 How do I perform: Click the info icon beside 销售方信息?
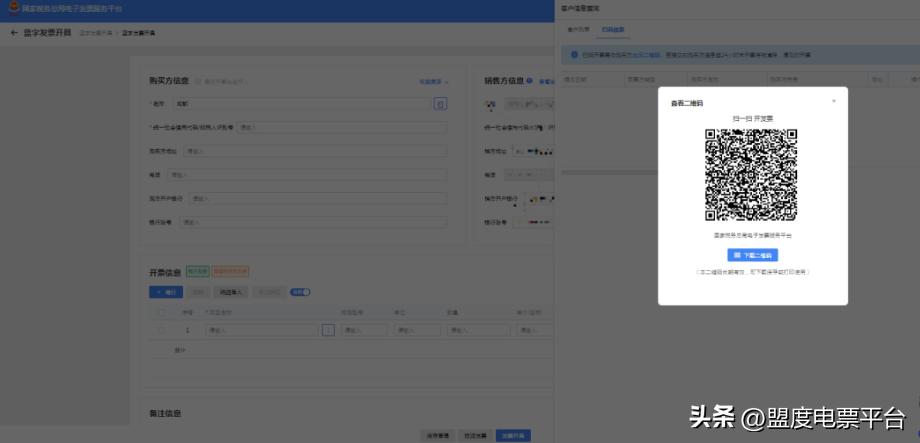point(530,81)
